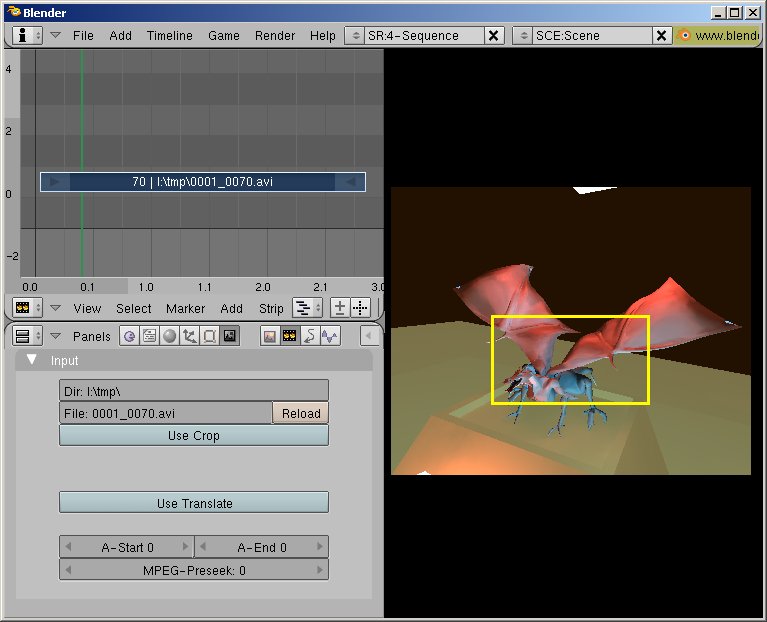The height and width of the screenshot is (622, 767).
Task: Open the Logic context panel
Action: pyautogui.click(x=130, y=336)
